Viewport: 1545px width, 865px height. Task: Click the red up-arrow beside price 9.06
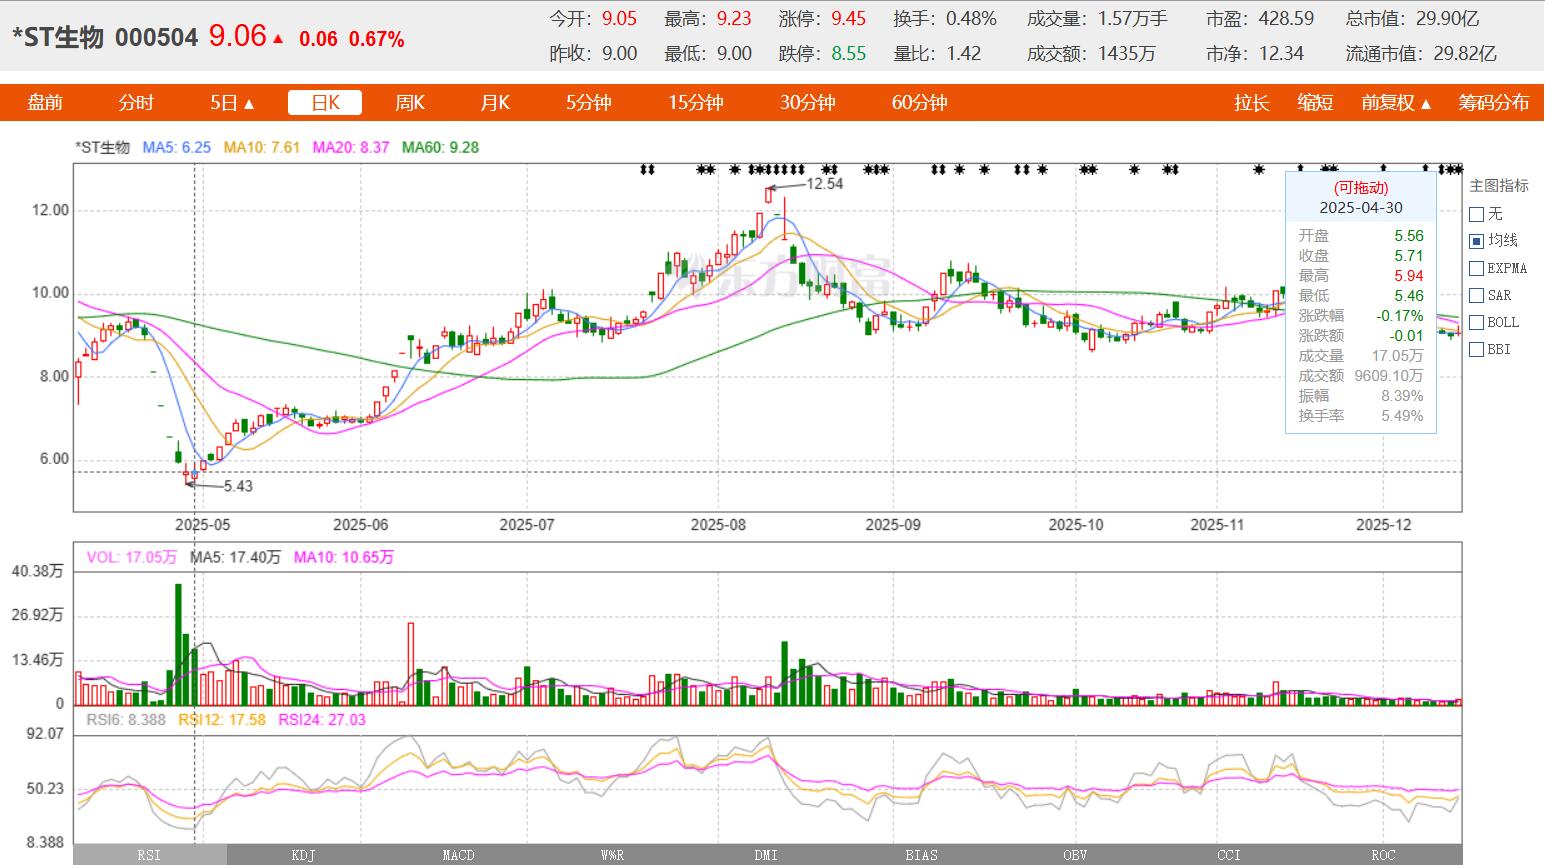tap(278, 39)
